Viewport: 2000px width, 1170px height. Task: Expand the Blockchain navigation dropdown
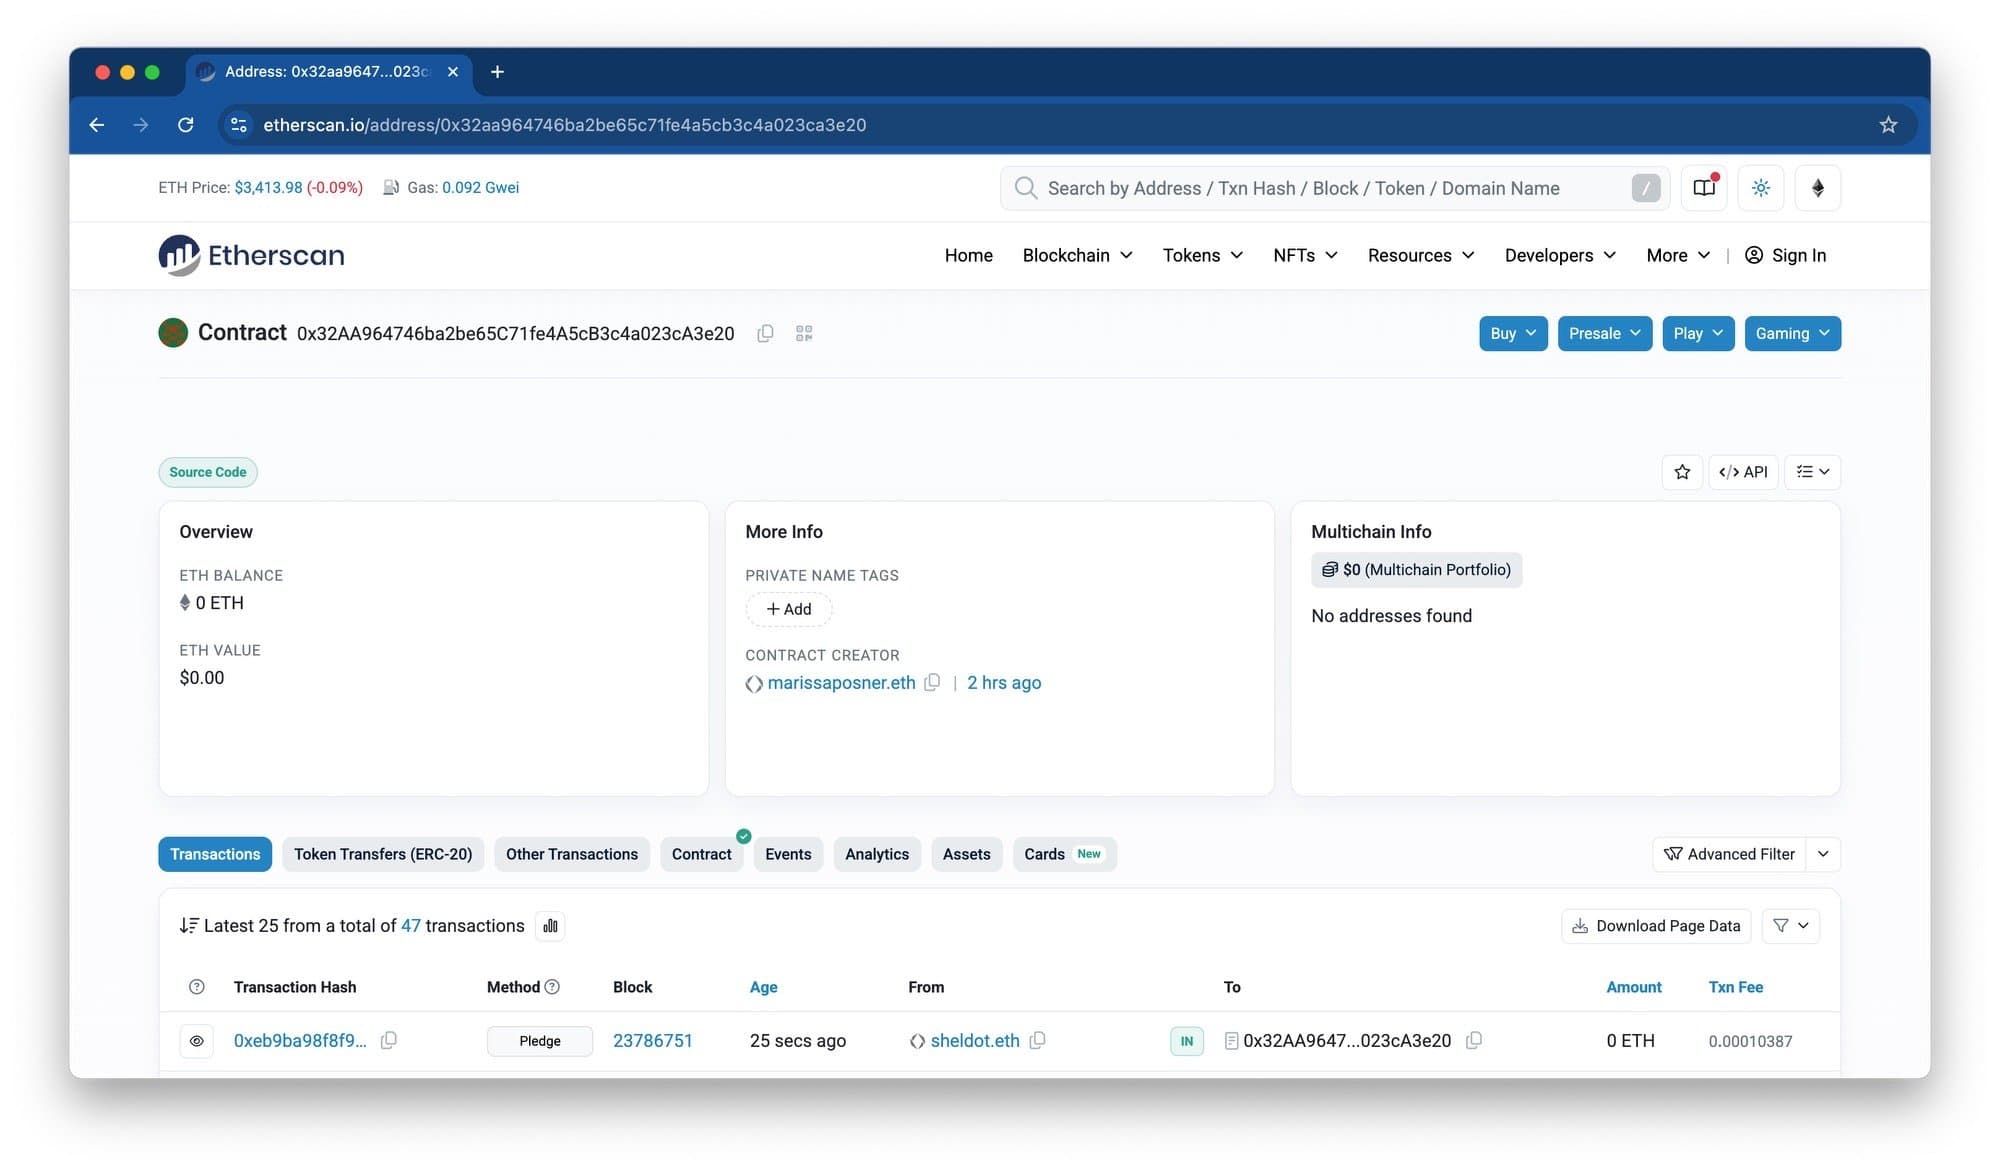click(x=1077, y=255)
